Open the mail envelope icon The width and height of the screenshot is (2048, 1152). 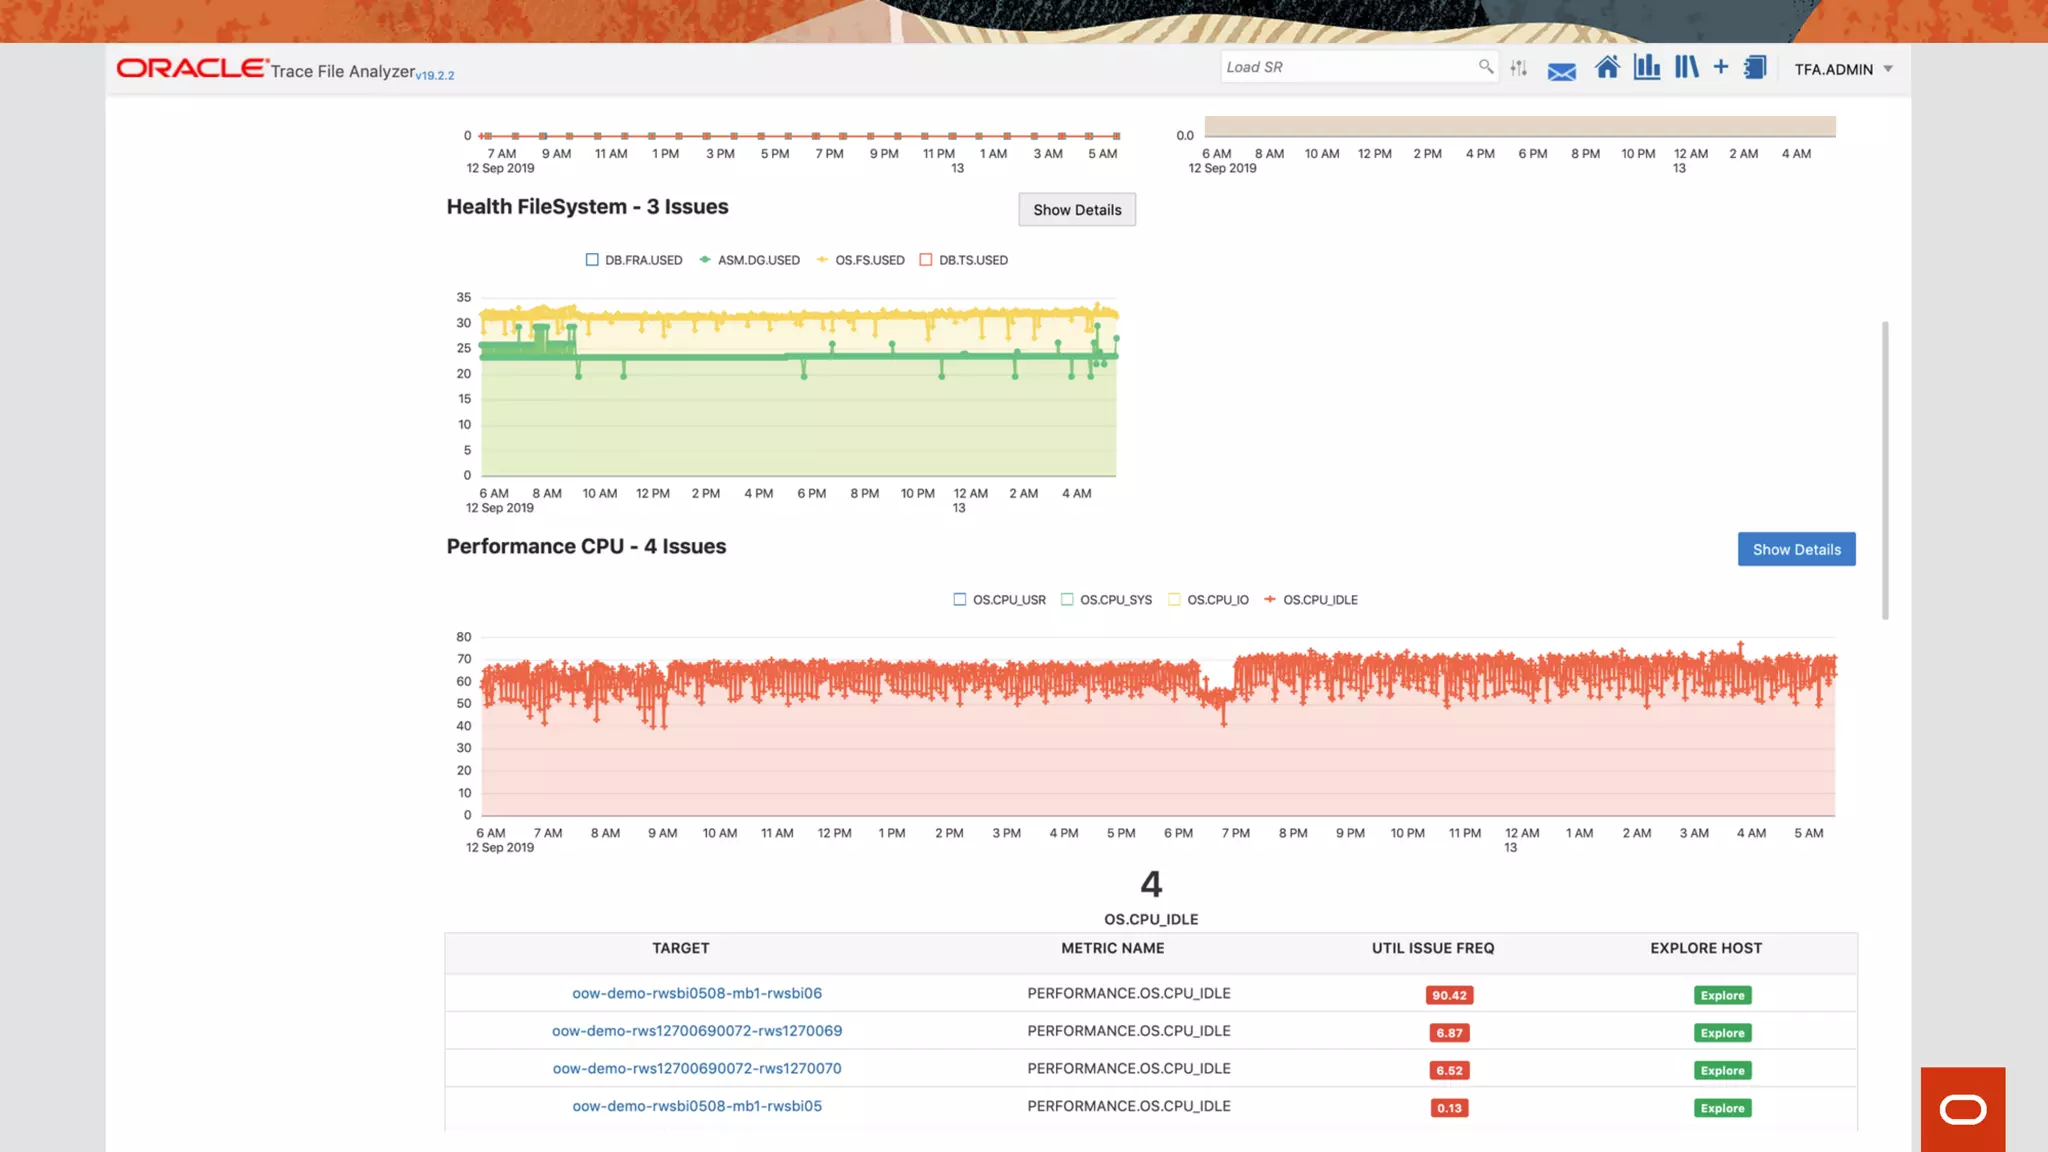tap(1561, 71)
